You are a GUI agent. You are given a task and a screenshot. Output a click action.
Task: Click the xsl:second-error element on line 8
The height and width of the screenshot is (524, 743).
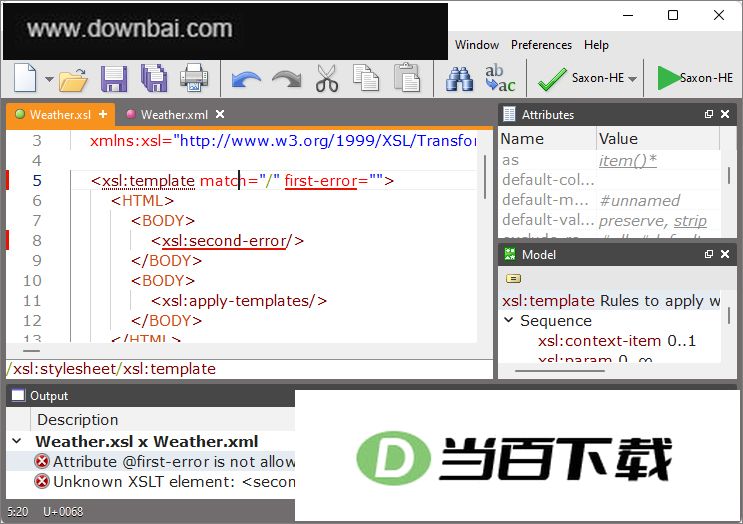(x=224, y=241)
